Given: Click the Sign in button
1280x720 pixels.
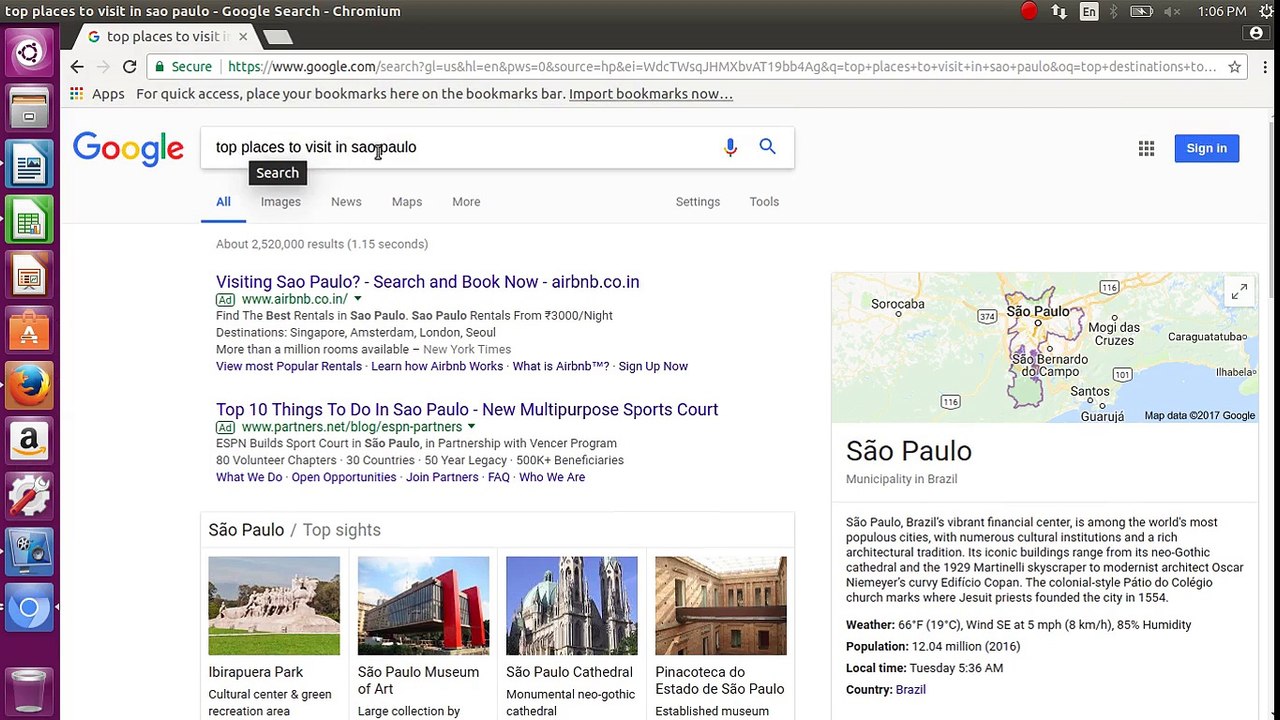Looking at the screenshot, I should pyautogui.click(x=1207, y=148).
